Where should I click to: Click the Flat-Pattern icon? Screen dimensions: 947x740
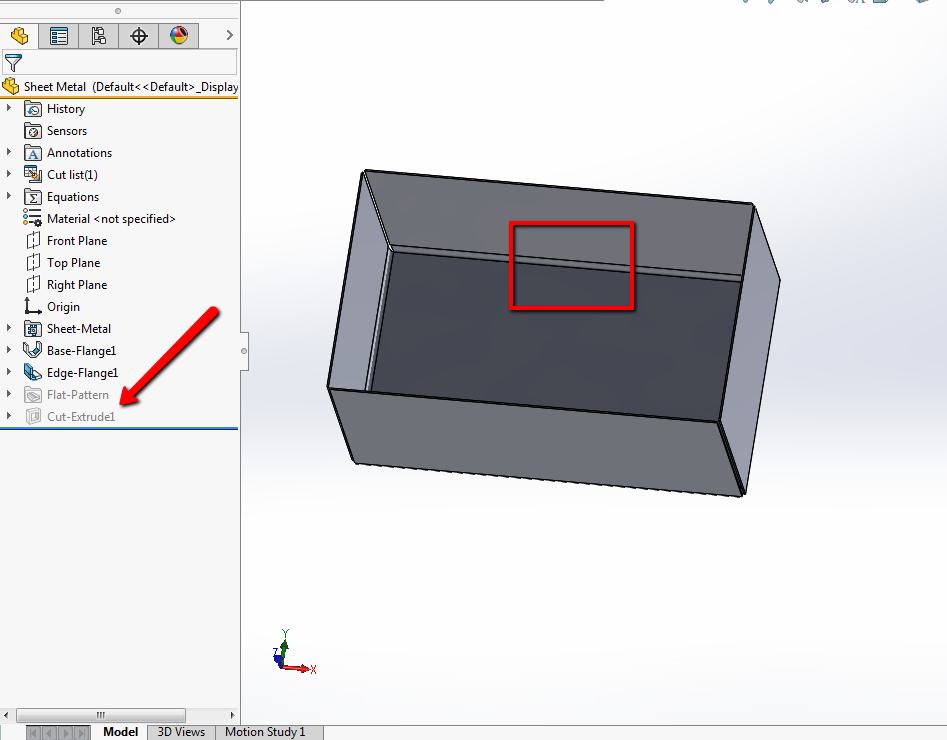pyautogui.click(x=33, y=394)
